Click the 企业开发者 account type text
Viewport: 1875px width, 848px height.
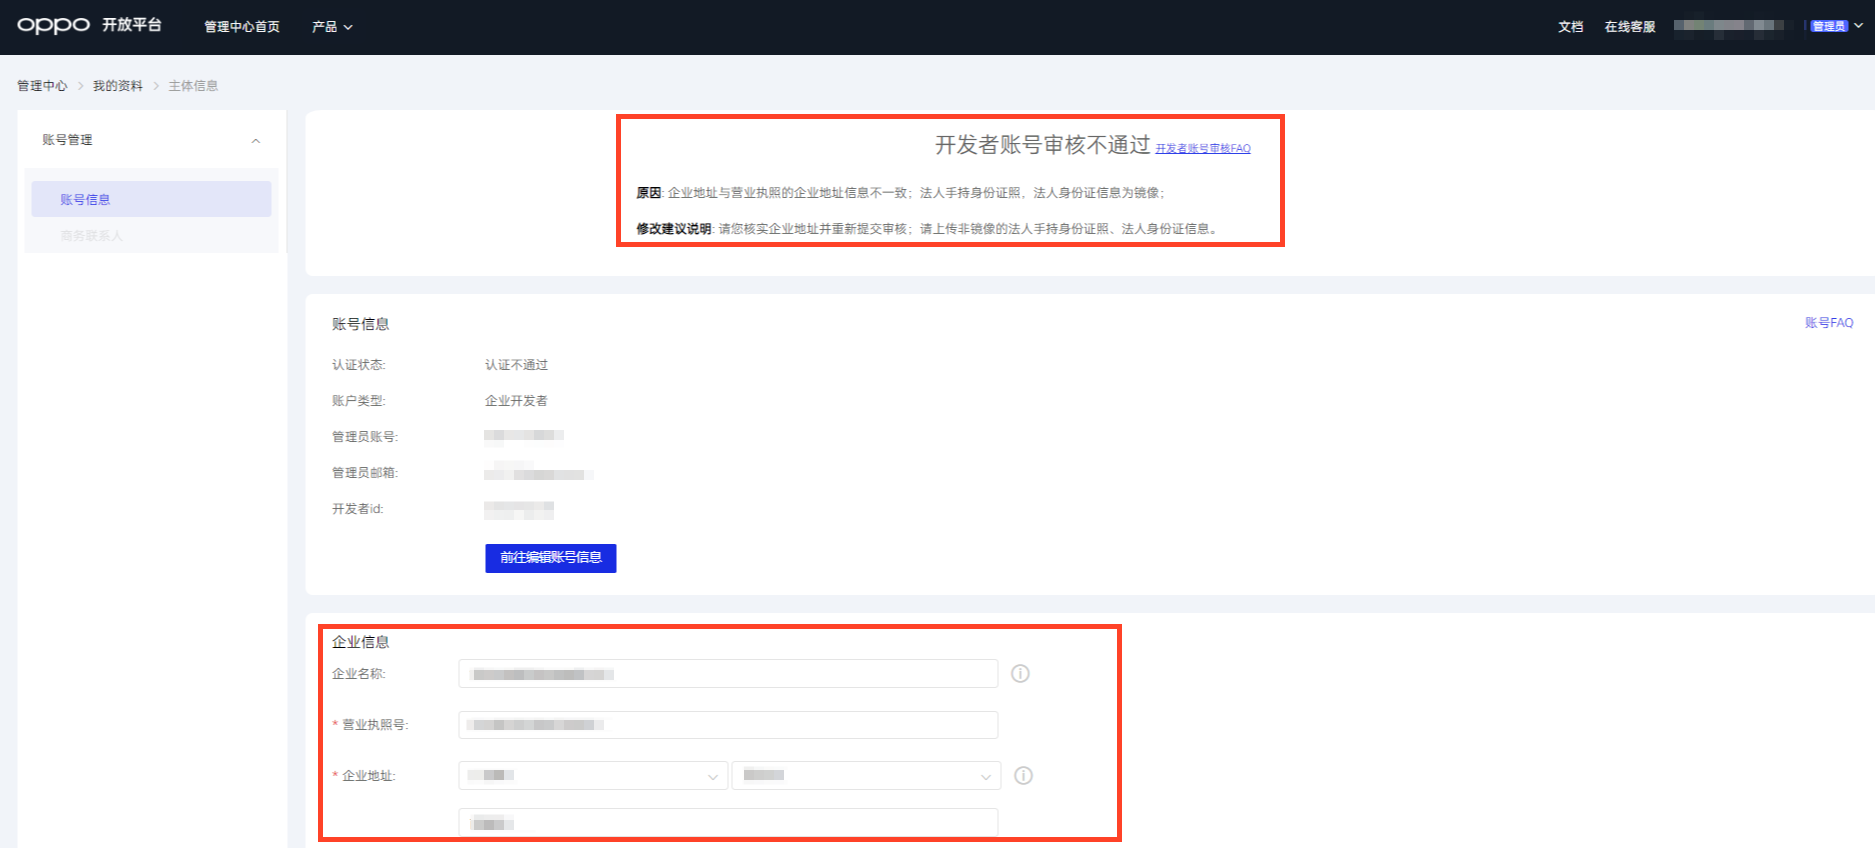516,401
